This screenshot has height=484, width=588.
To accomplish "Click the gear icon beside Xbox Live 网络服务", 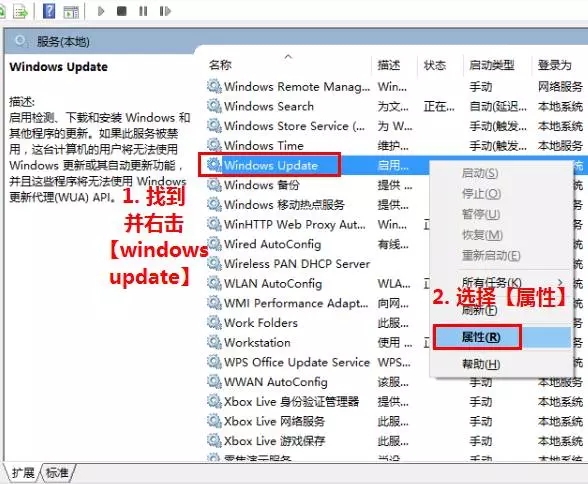I will (214, 421).
